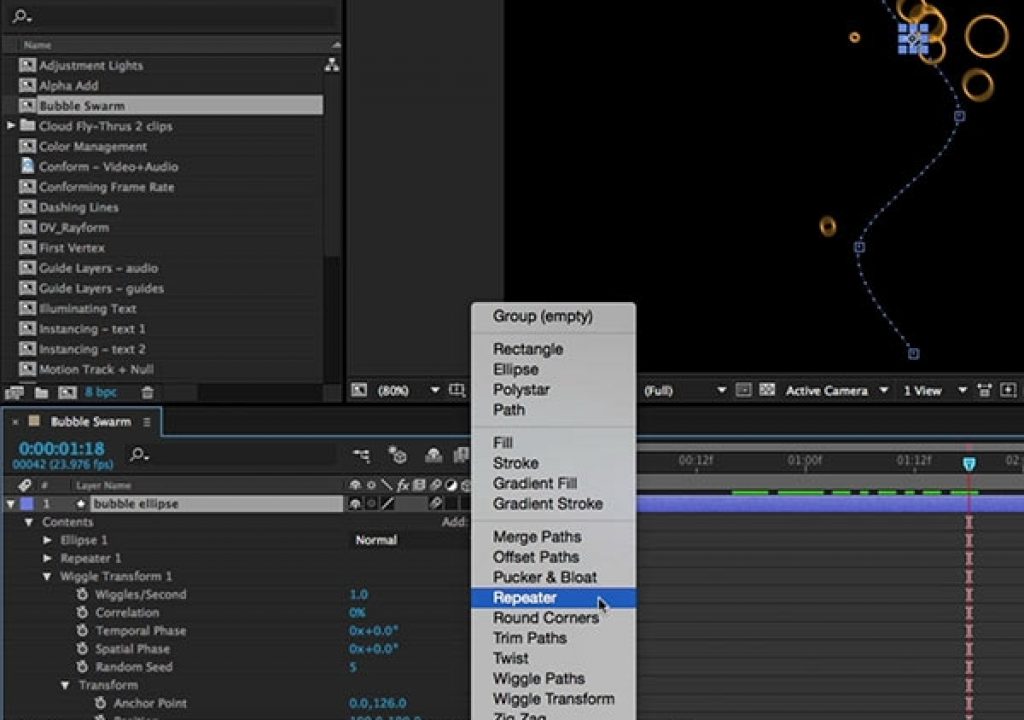This screenshot has height=720, width=1024.
Task: Collapse the Transform group under Wiggle Transform
Action: [x=65, y=685]
